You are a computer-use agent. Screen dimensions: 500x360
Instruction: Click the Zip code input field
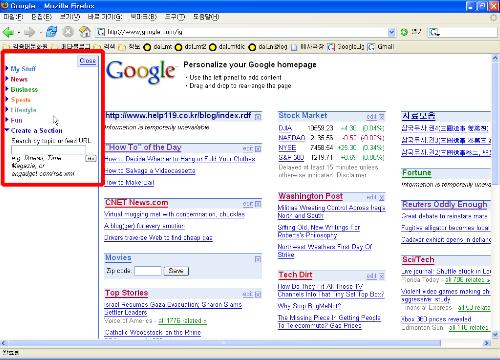pos(148,271)
